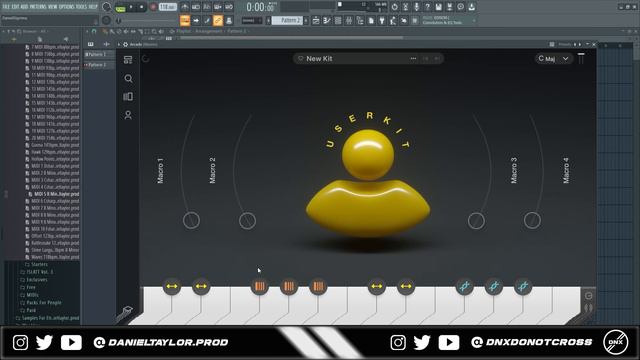Toggle the orange link button in toolbar
The width and height of the screenshot is (640, 360).
[x=218, y=20]
